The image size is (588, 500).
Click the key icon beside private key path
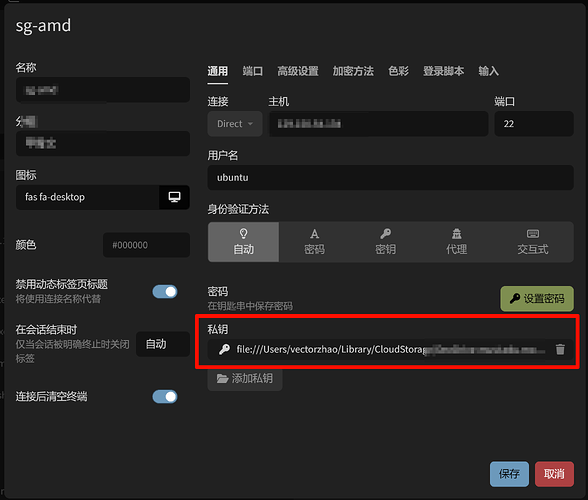224,349
